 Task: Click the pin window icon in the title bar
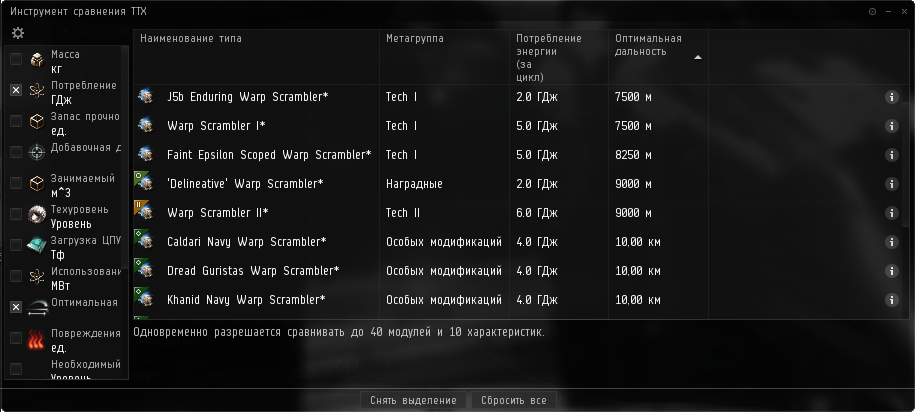(x=872, y=11)
